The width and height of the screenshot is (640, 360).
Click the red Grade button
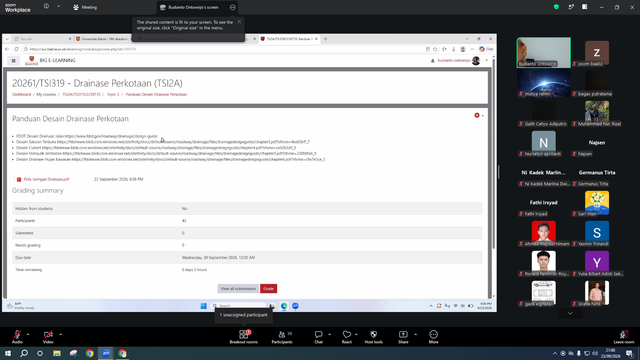269,289
